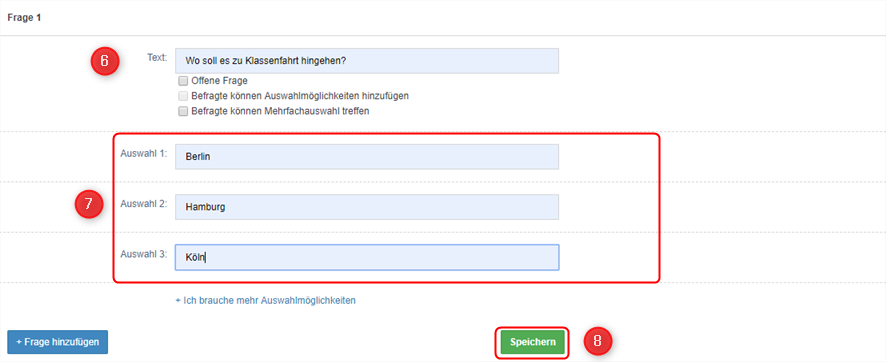Focus the Auswahl 1 field containing Berlin
886x362 pixels.
[367, 157]
